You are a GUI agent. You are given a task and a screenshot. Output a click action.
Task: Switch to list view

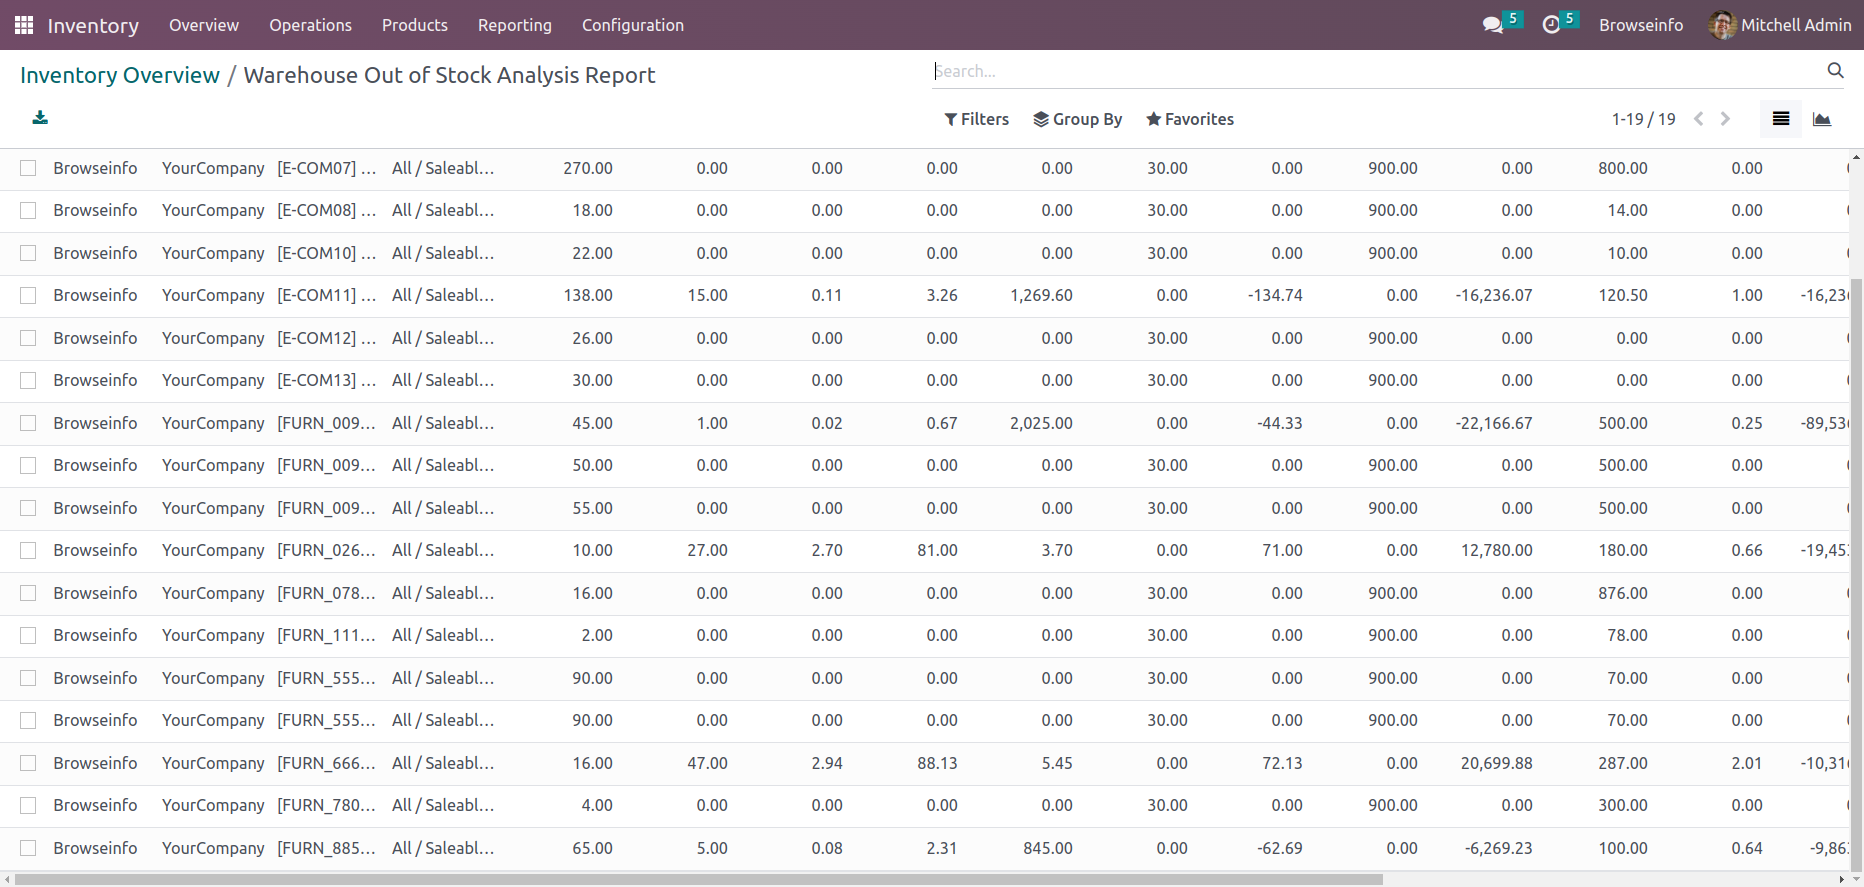tap(1781, 119)
